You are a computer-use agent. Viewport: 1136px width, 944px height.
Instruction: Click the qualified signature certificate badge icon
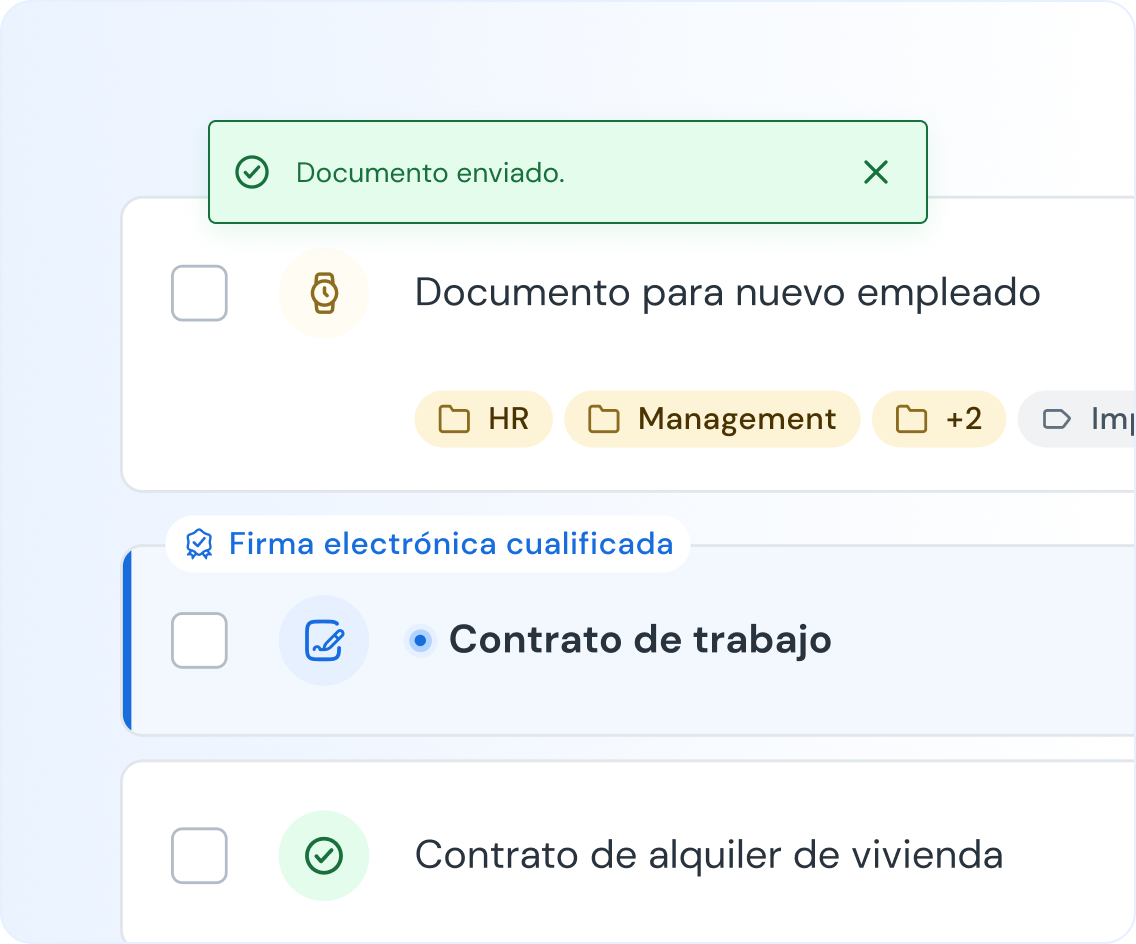click(x=200, y=544)
